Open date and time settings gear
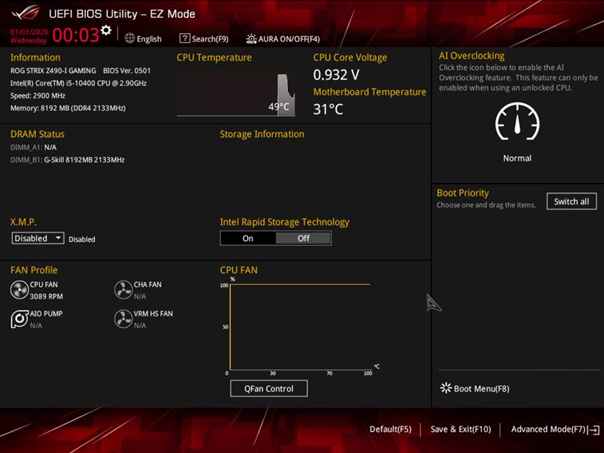Screen dimensions: 604x453 tap(106, 30)
